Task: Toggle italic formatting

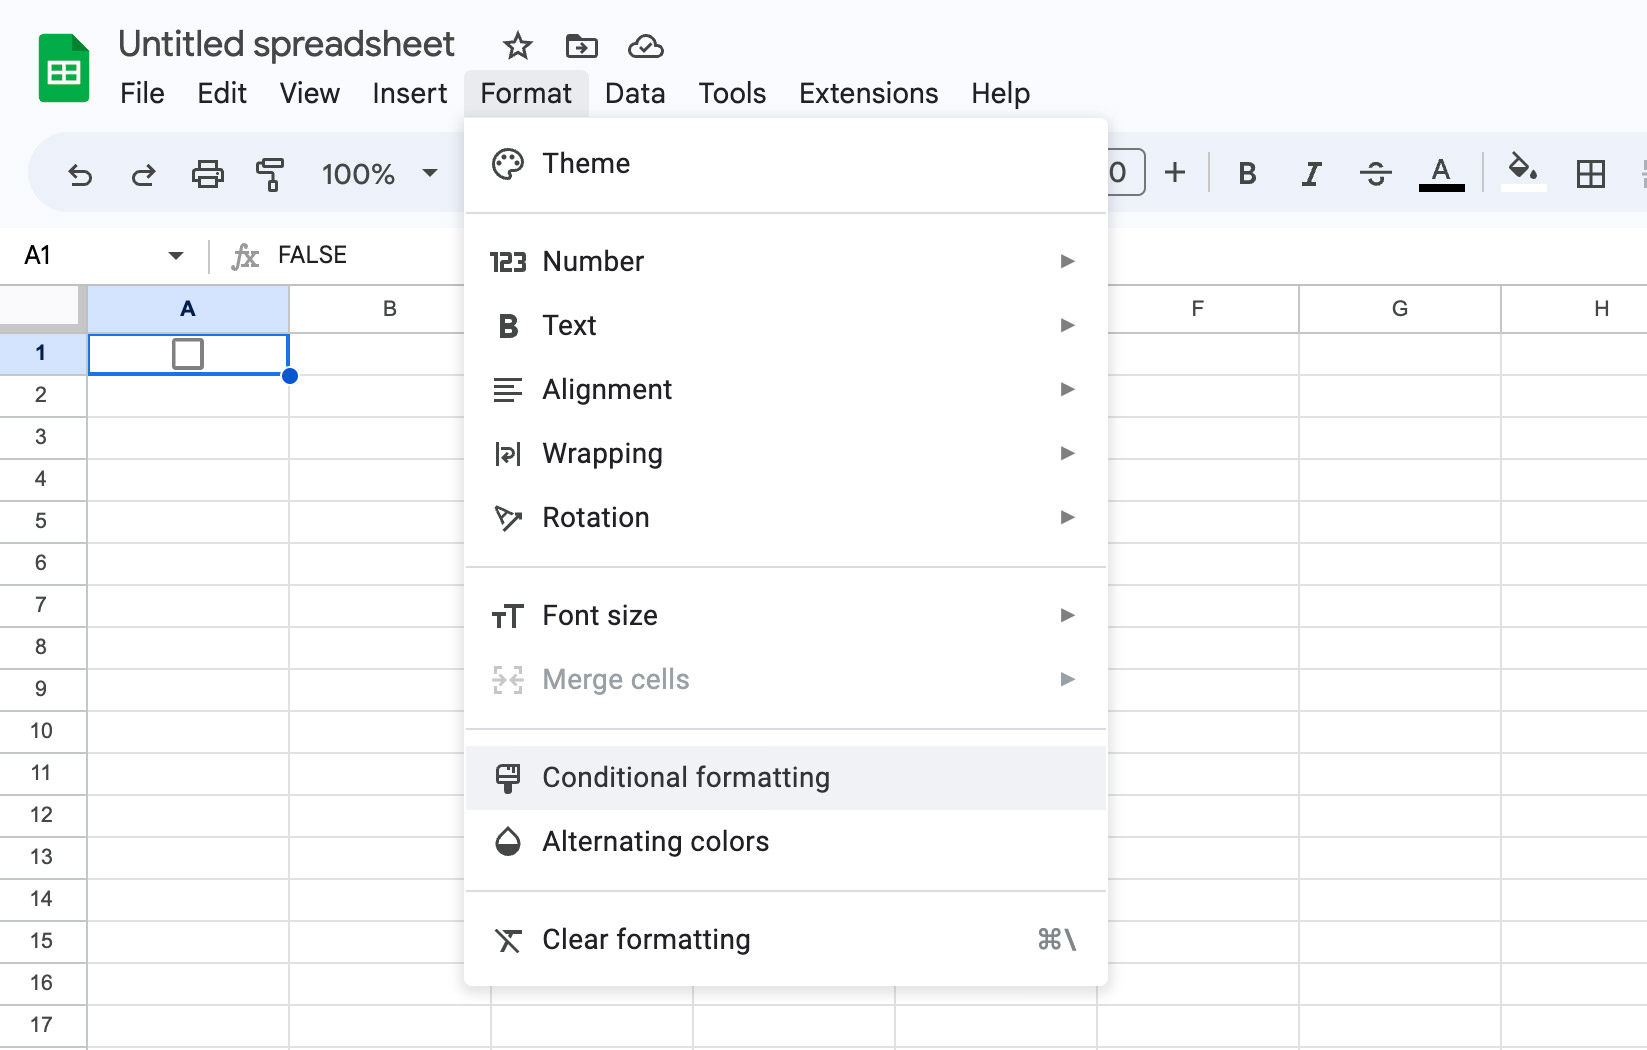Action: click(x=1311, y=174)
